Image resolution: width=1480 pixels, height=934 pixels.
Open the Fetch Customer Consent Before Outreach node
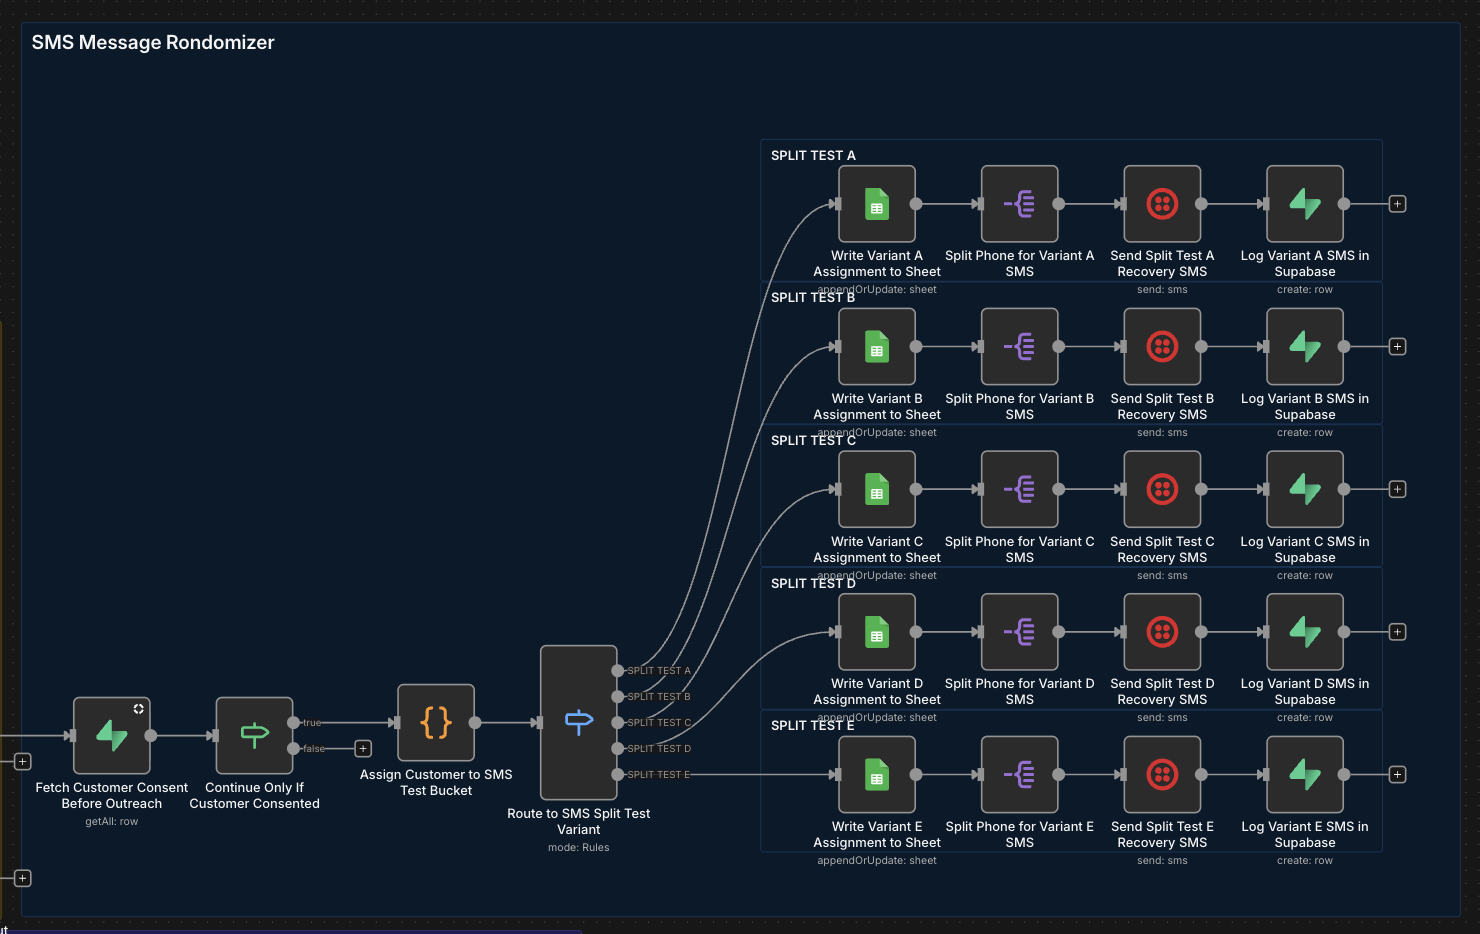click(112, 736)
